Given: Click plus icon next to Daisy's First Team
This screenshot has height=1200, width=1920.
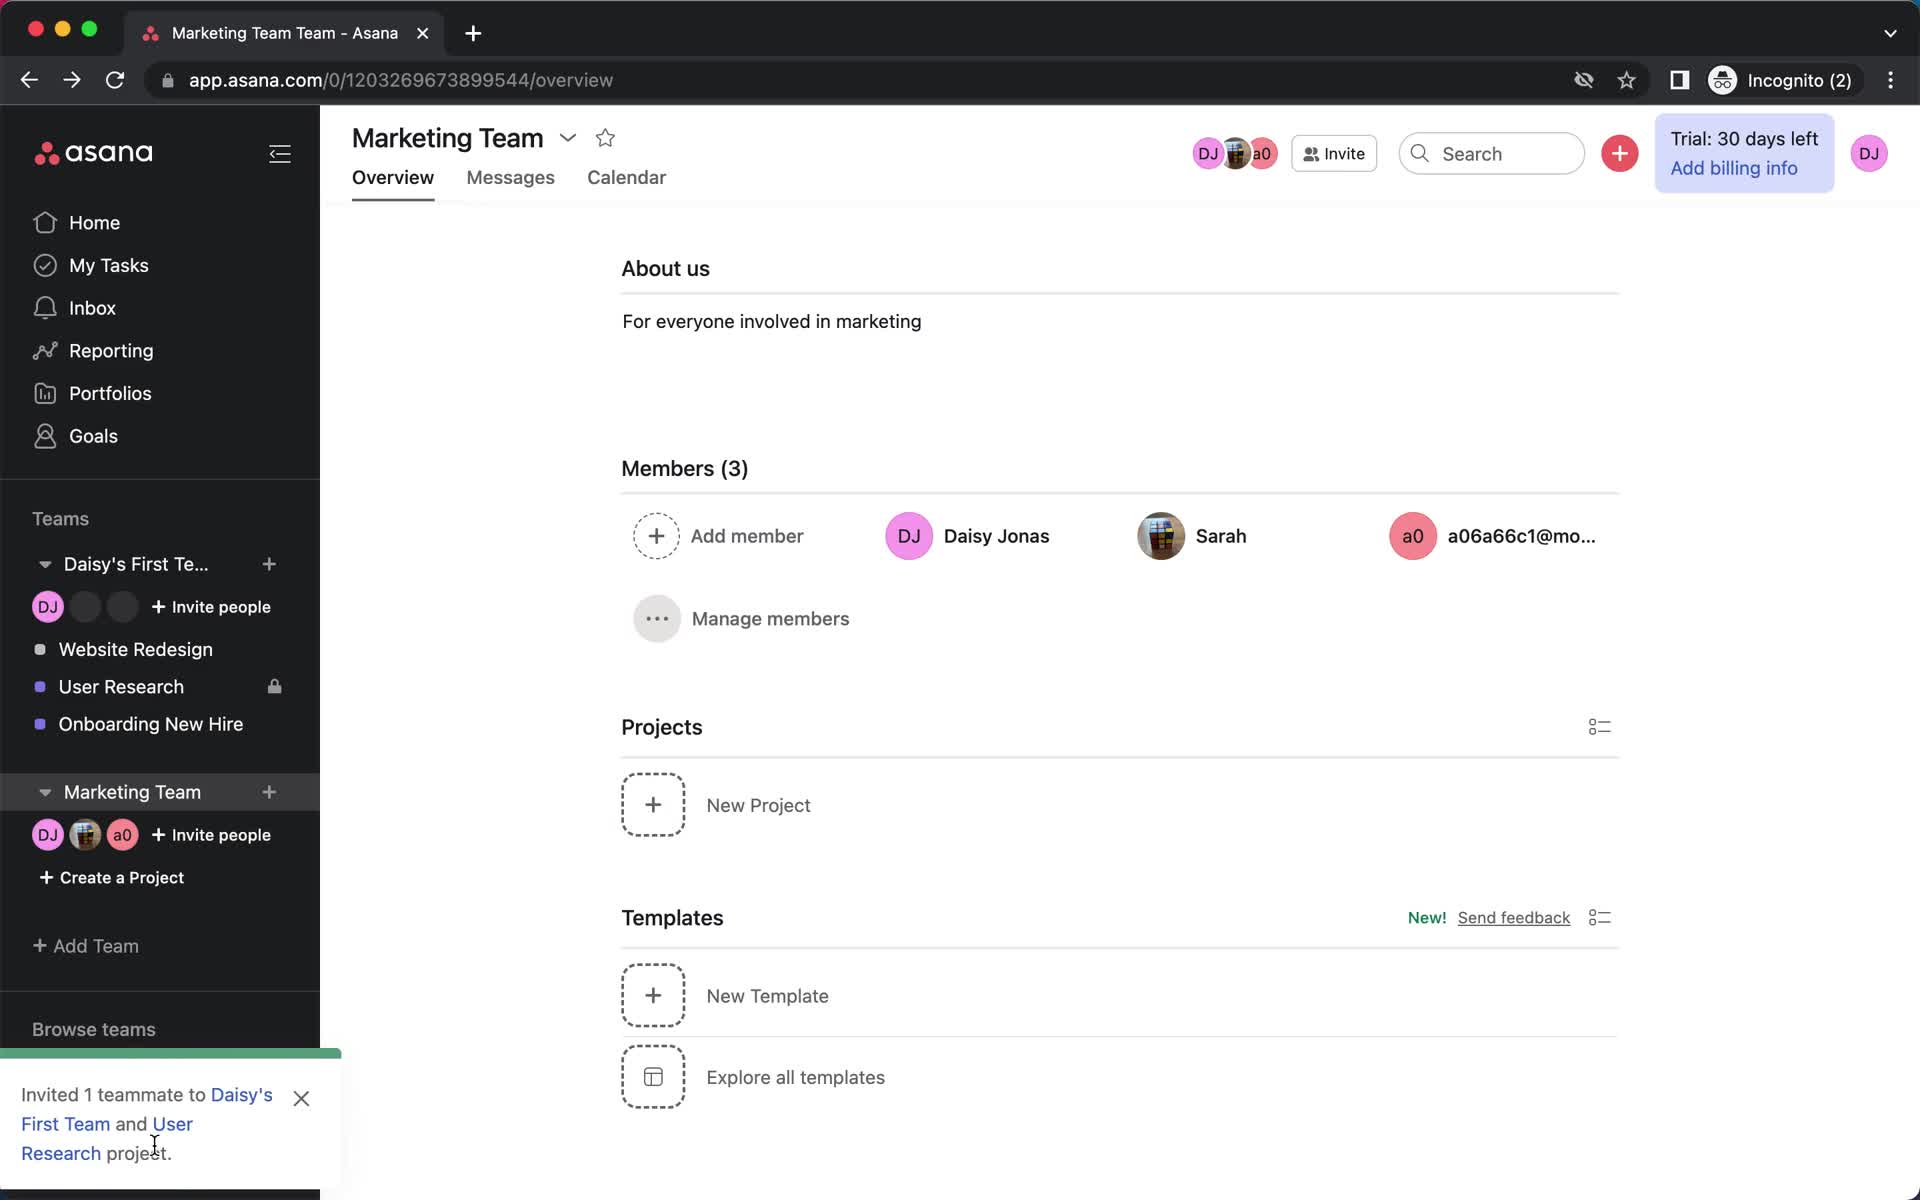Looking at the screenshot, I should pos(269,564).
